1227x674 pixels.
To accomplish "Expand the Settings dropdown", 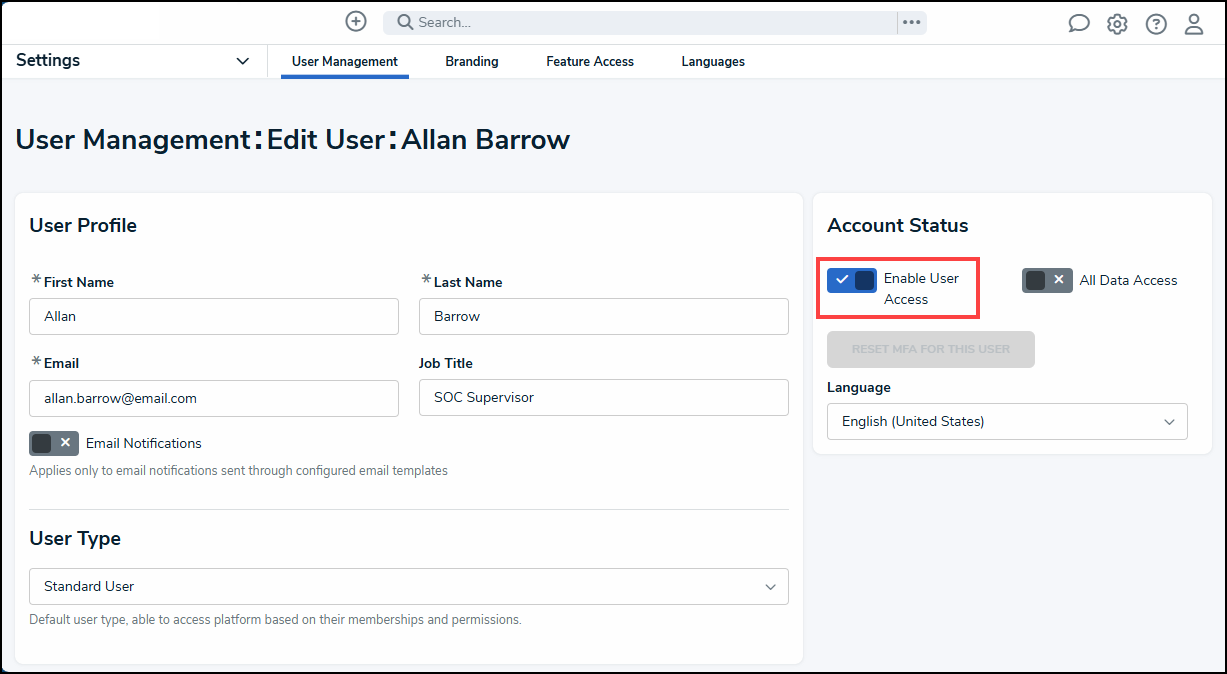I will tap(133, 61).
